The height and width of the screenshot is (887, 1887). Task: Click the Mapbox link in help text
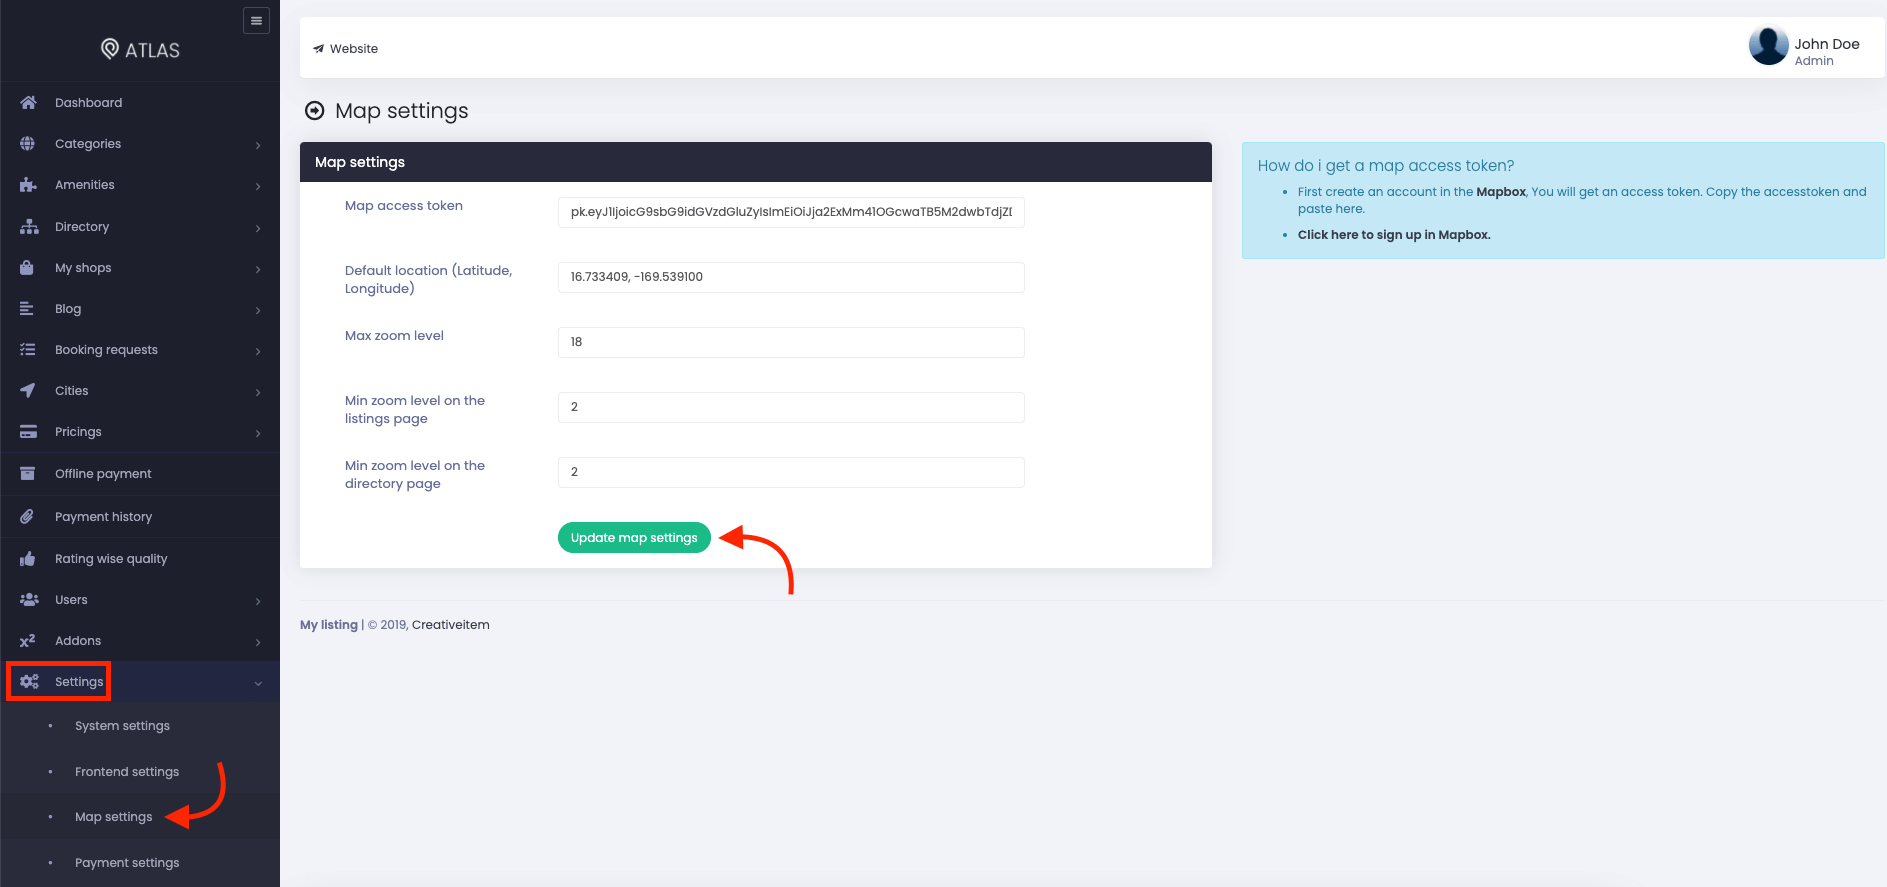coord(1501,192)
